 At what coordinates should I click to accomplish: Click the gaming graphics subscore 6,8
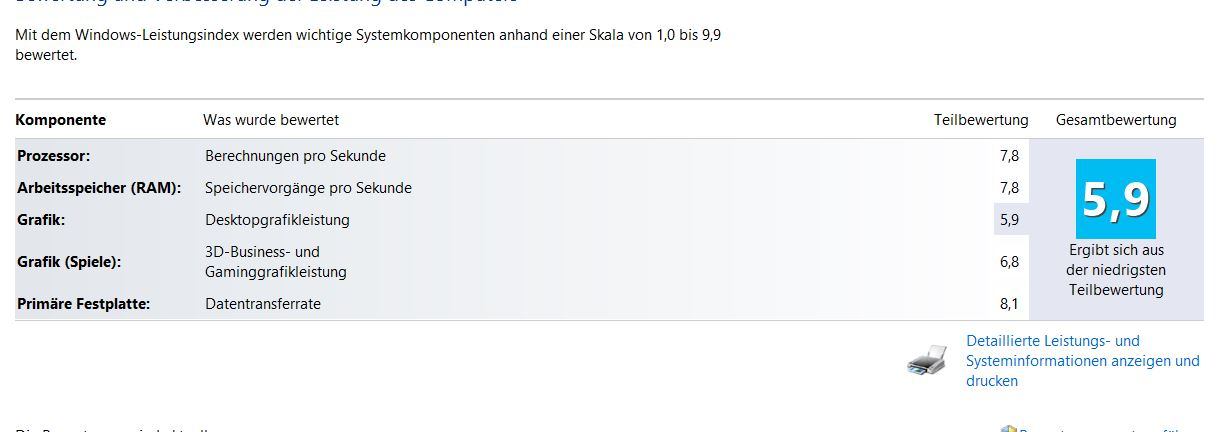tap(1009, 262)
